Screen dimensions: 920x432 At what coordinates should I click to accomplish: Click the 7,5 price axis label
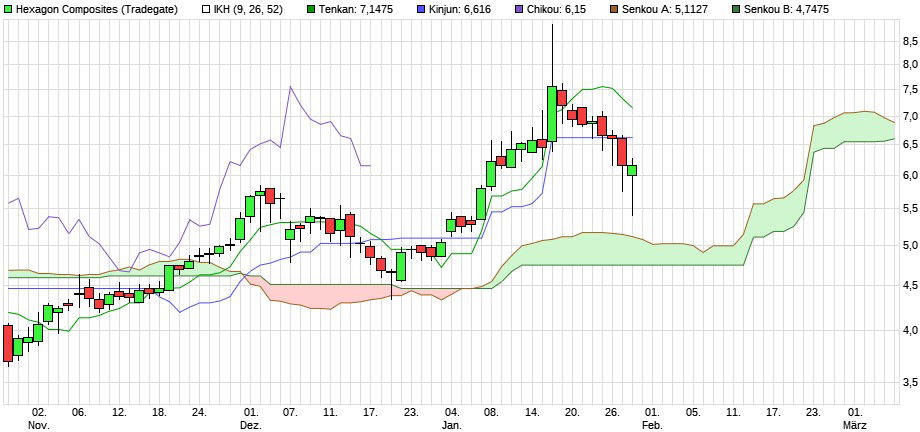(911, 89)
